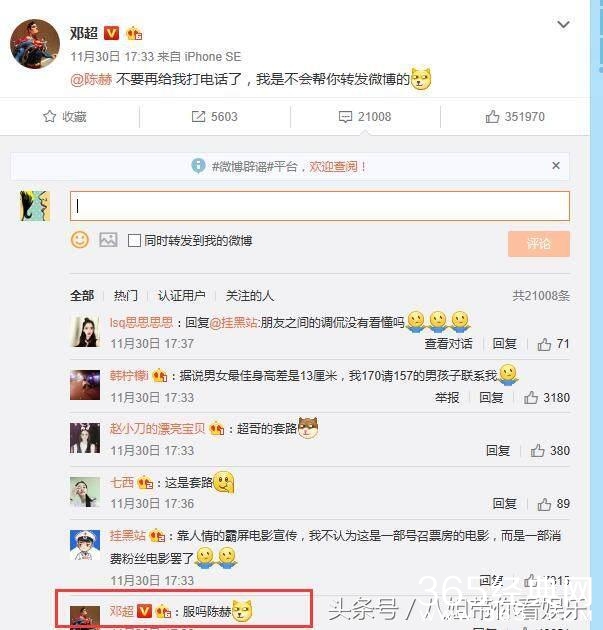The height and width of the screenshot is (630, 603).
Task: Click the 收藏 star icon
Action: pyautogui.click(x=49, y=117)
